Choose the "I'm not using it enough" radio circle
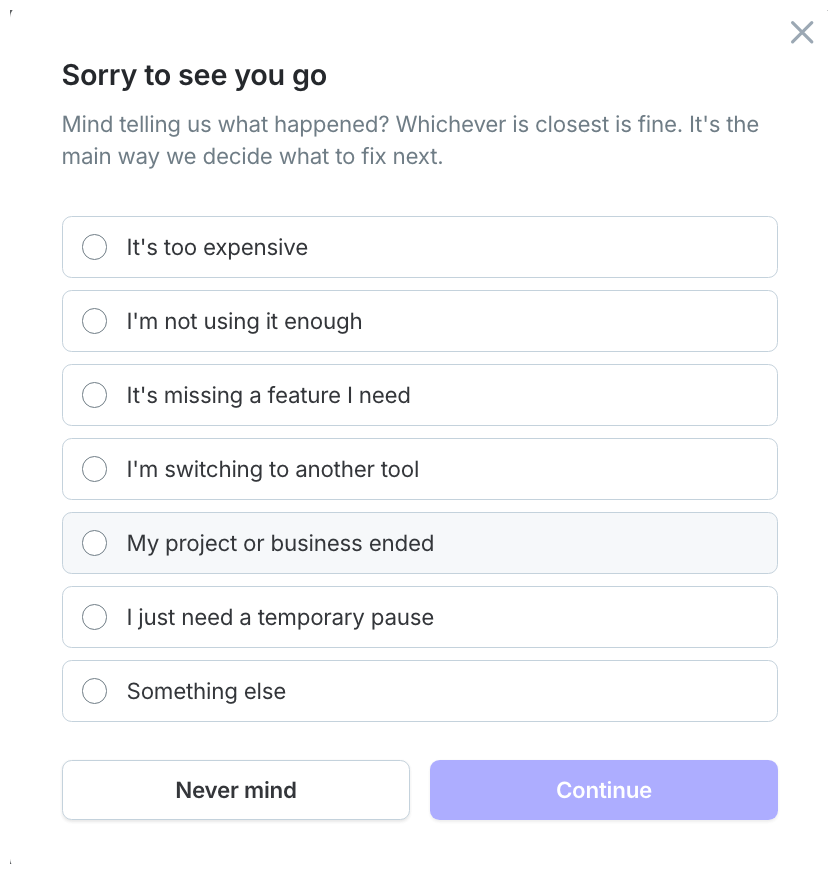838x874 pixels. [x=94, y=321]
